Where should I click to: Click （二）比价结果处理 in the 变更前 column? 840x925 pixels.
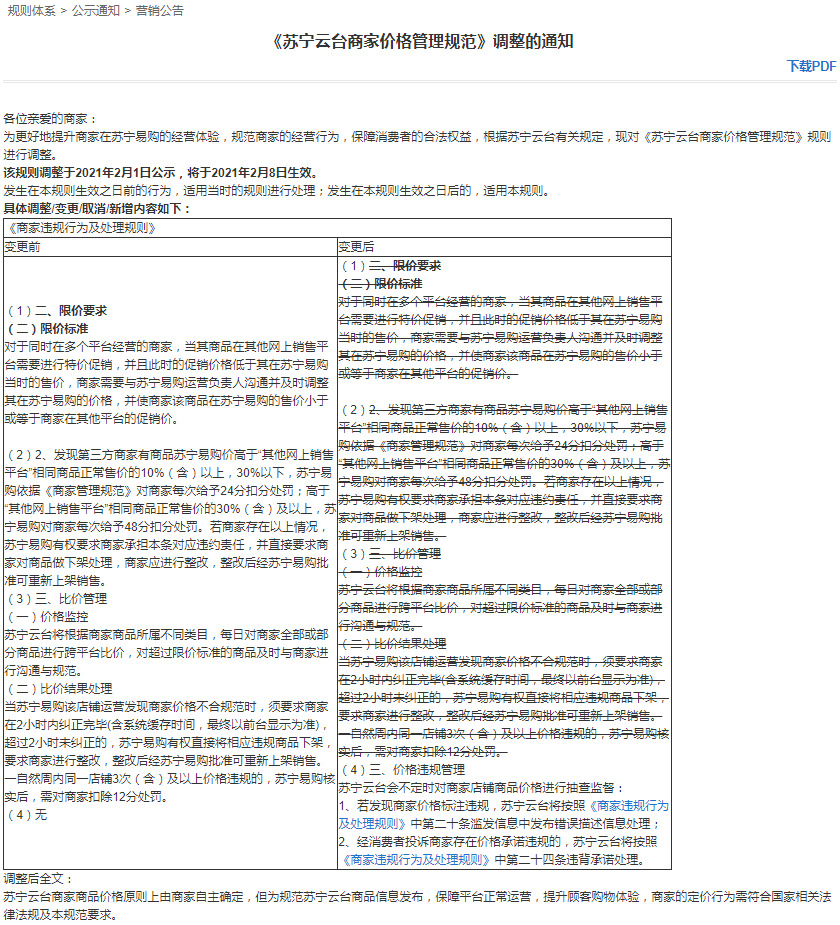click(60, 688)
